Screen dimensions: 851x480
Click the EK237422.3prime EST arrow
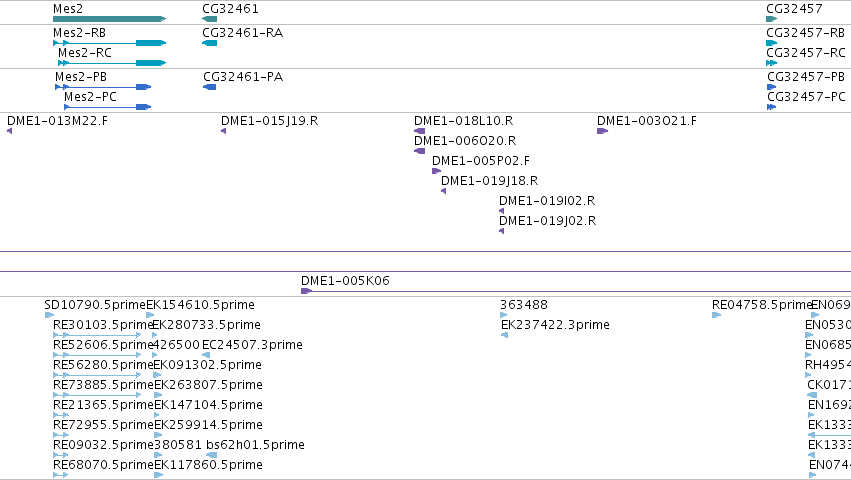pyautogui.click(x=505, y=335)
